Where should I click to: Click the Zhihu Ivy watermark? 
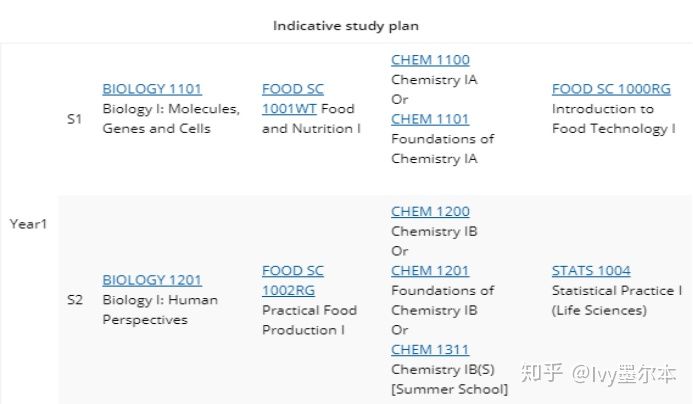click(x=598, y=374)
